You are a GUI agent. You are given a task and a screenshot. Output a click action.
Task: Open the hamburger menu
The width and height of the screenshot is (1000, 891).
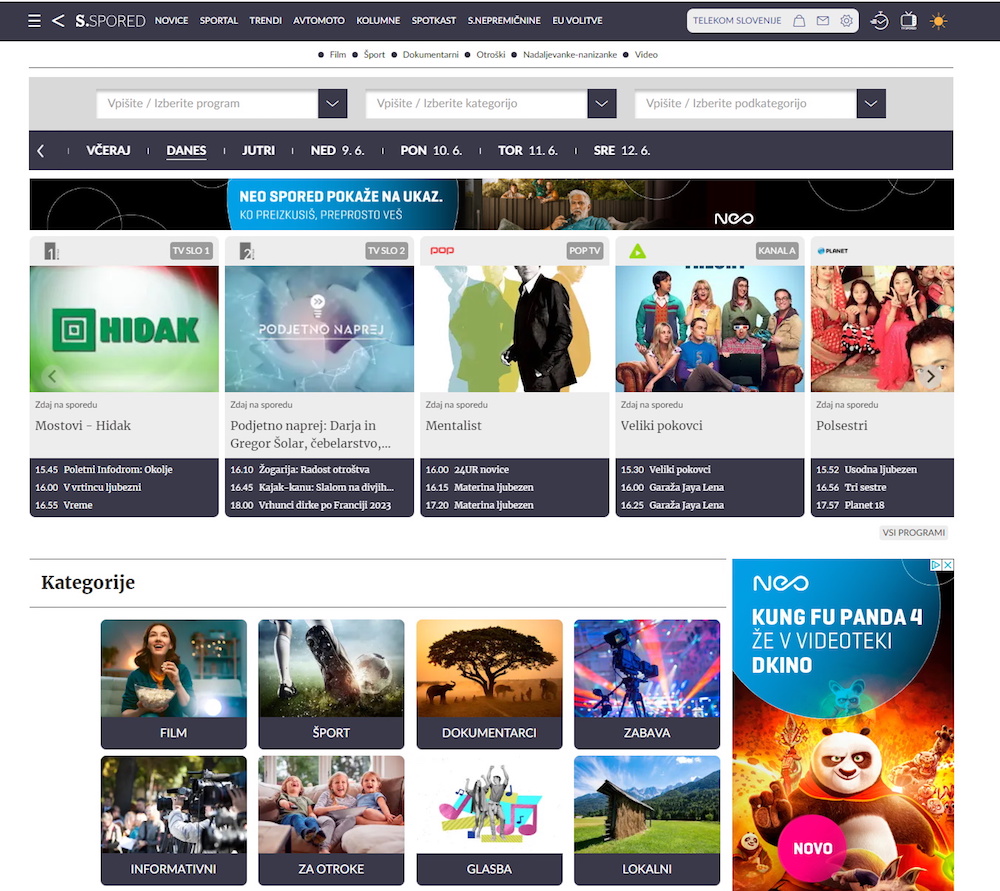click(x=35, y=20)
